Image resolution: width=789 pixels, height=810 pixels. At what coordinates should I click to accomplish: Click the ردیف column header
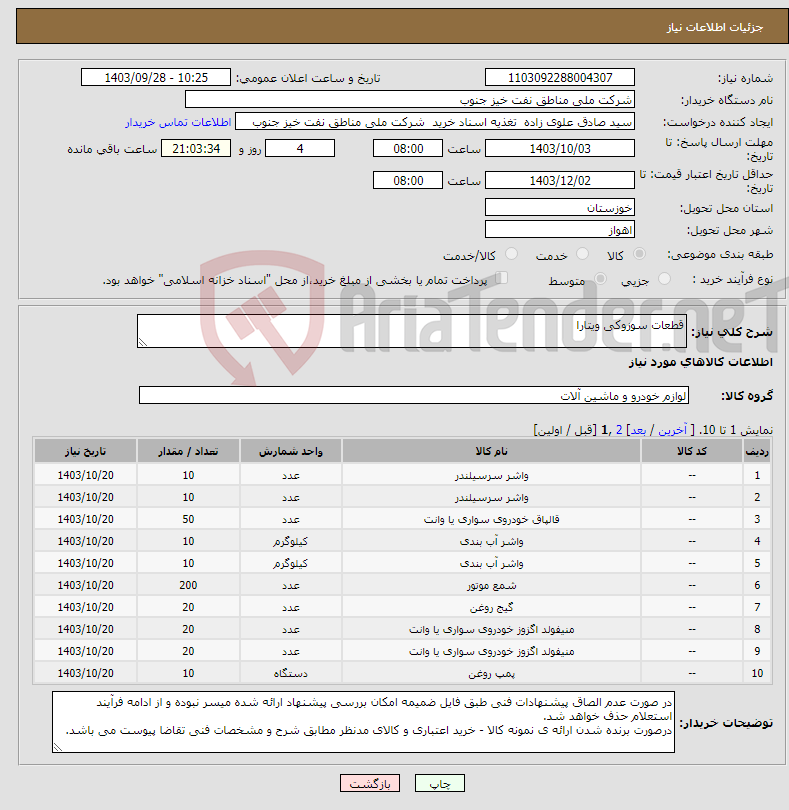click(757, 451)
